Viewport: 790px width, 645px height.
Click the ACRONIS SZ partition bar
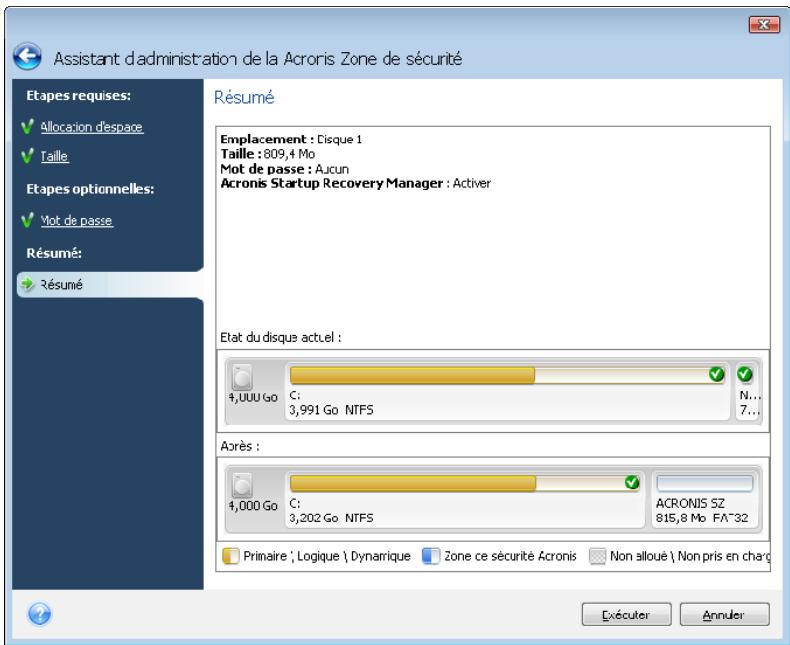pyautogui.click(x=704, y=483)
